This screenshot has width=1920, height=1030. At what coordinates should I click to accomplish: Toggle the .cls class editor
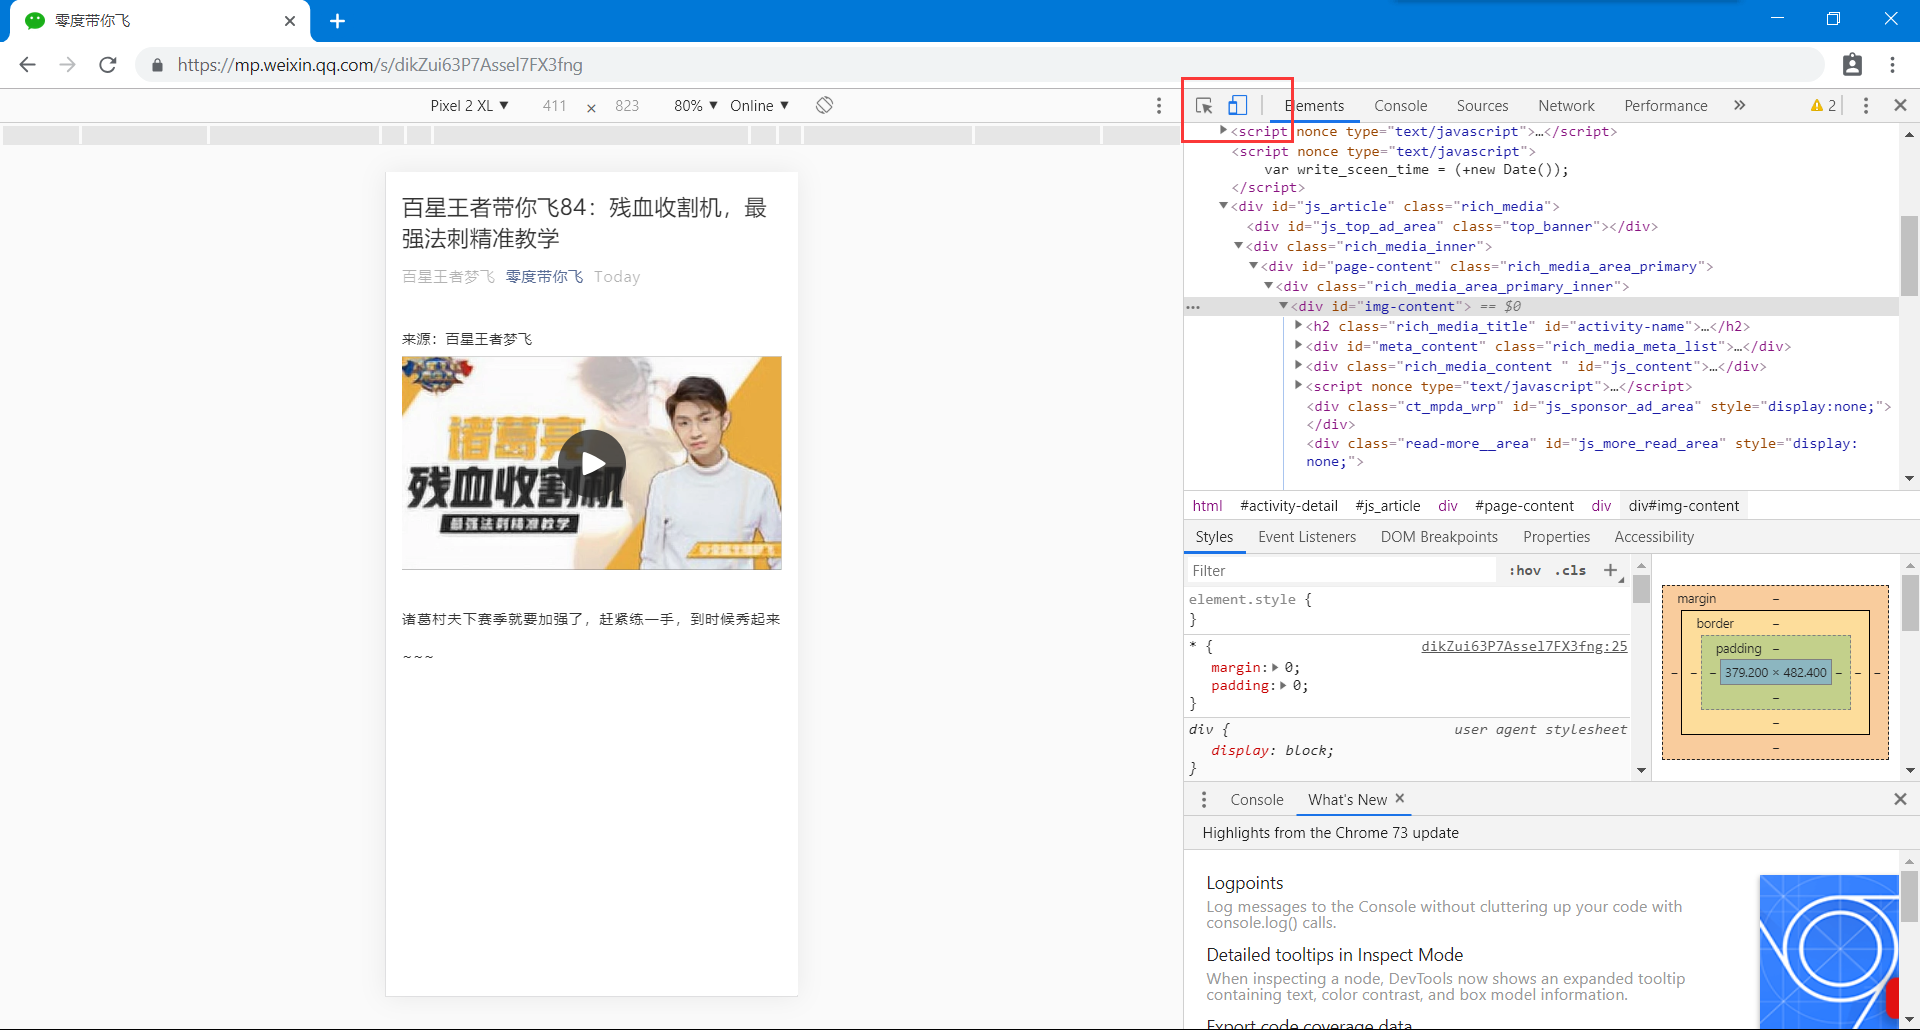pyautogui.click(x=1570, y=570)
